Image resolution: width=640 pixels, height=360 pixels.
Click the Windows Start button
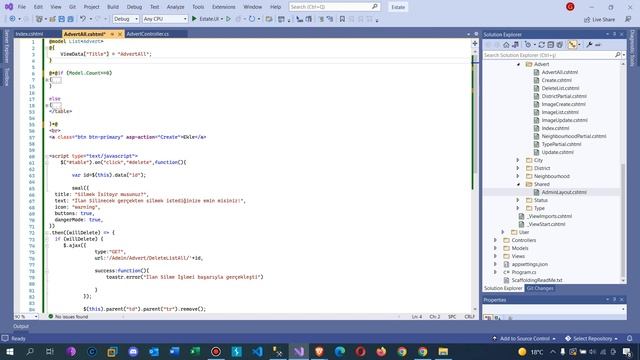click(9, 351)
